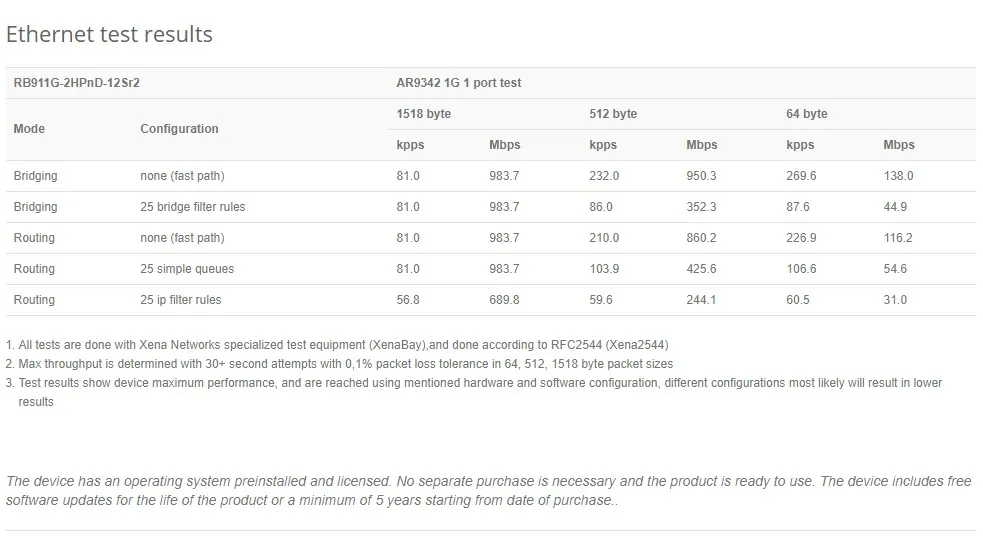Click the 64 byte column header
The image size is (983, 549).
point(807,114)
